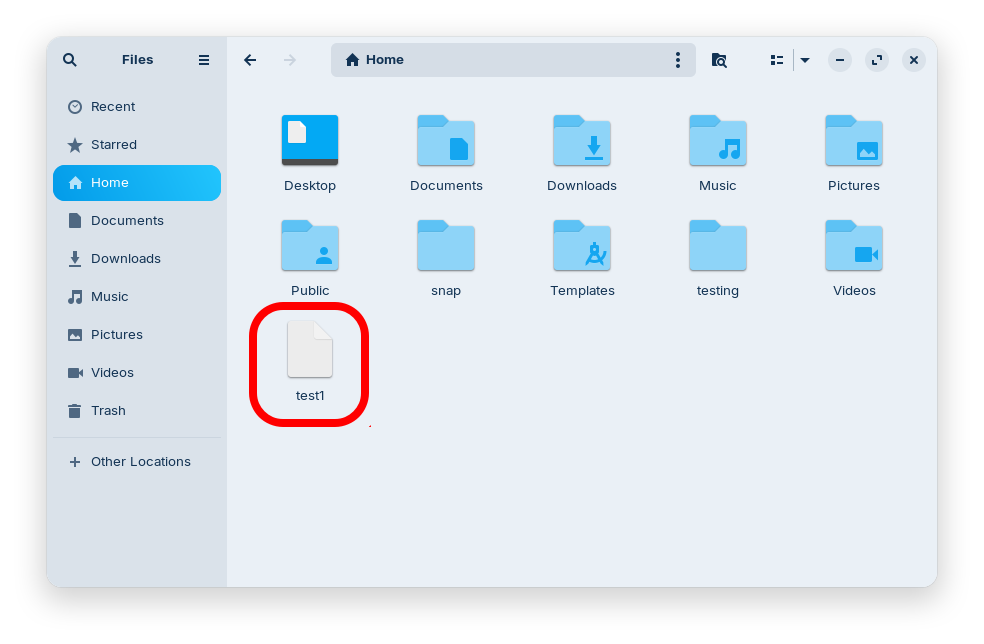Select the Desktop folder icon
984x644 pixels.
310,140
